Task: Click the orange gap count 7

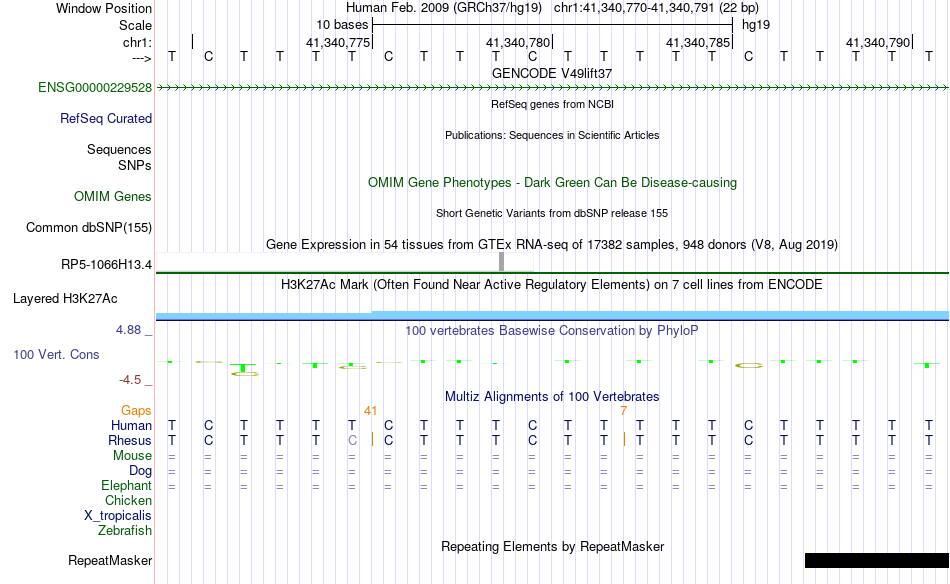Action: [x=623, y=411]
